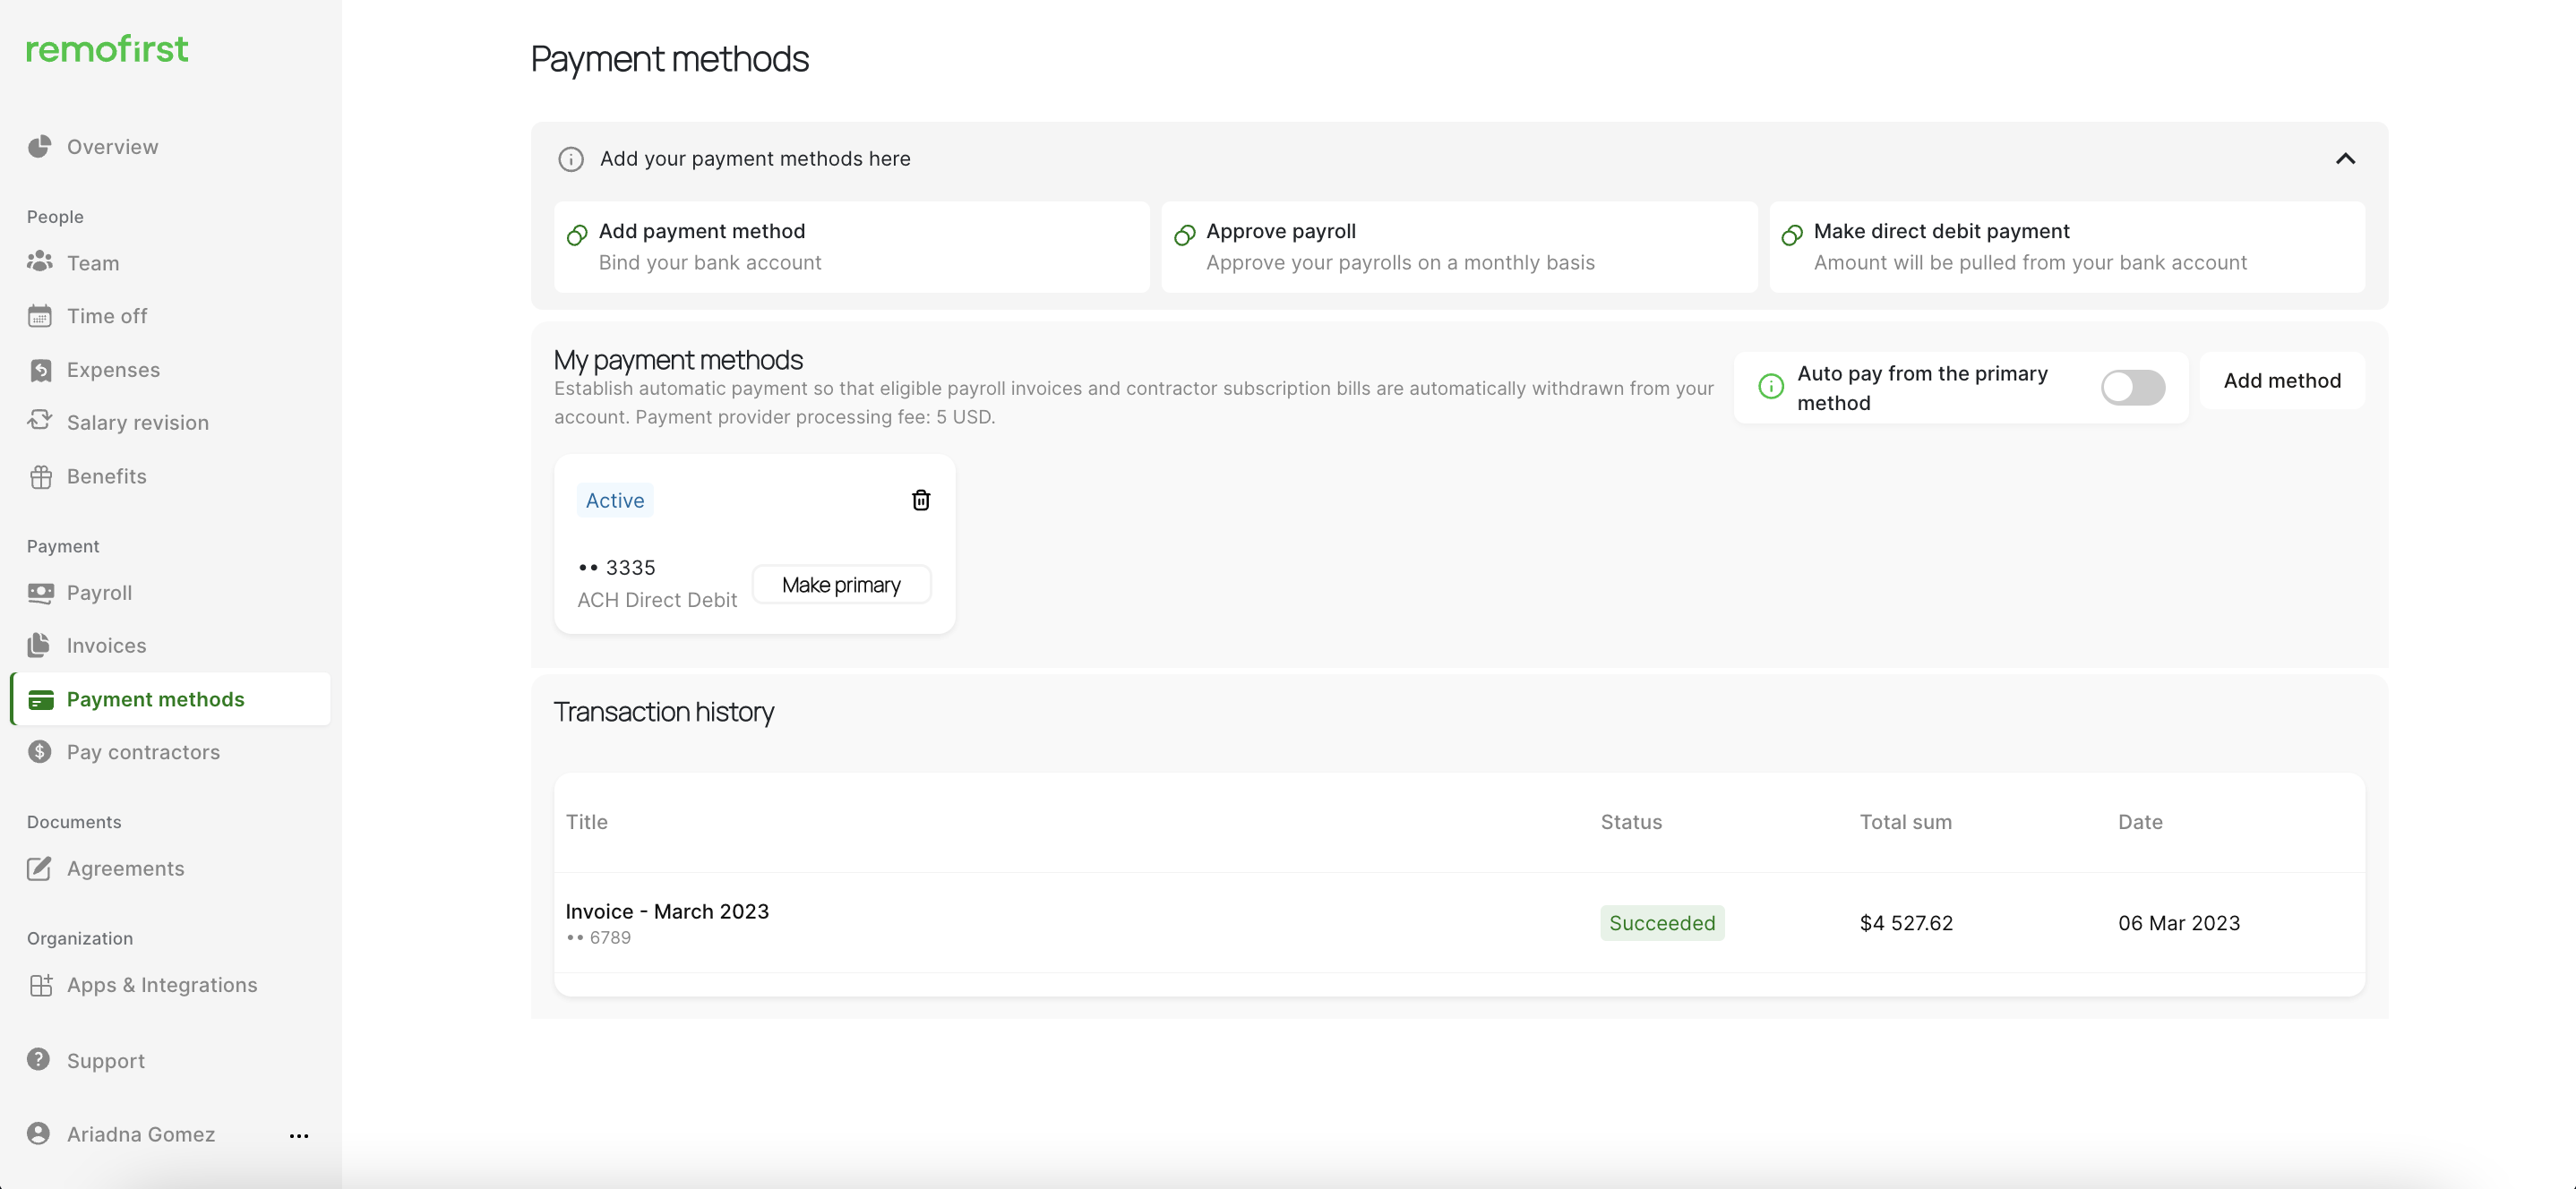Image resolution: width=2576 pixels, height=1189 pixels.
Task: Click link icon on Make direct debit card
Action: (x=1792, y=235)
